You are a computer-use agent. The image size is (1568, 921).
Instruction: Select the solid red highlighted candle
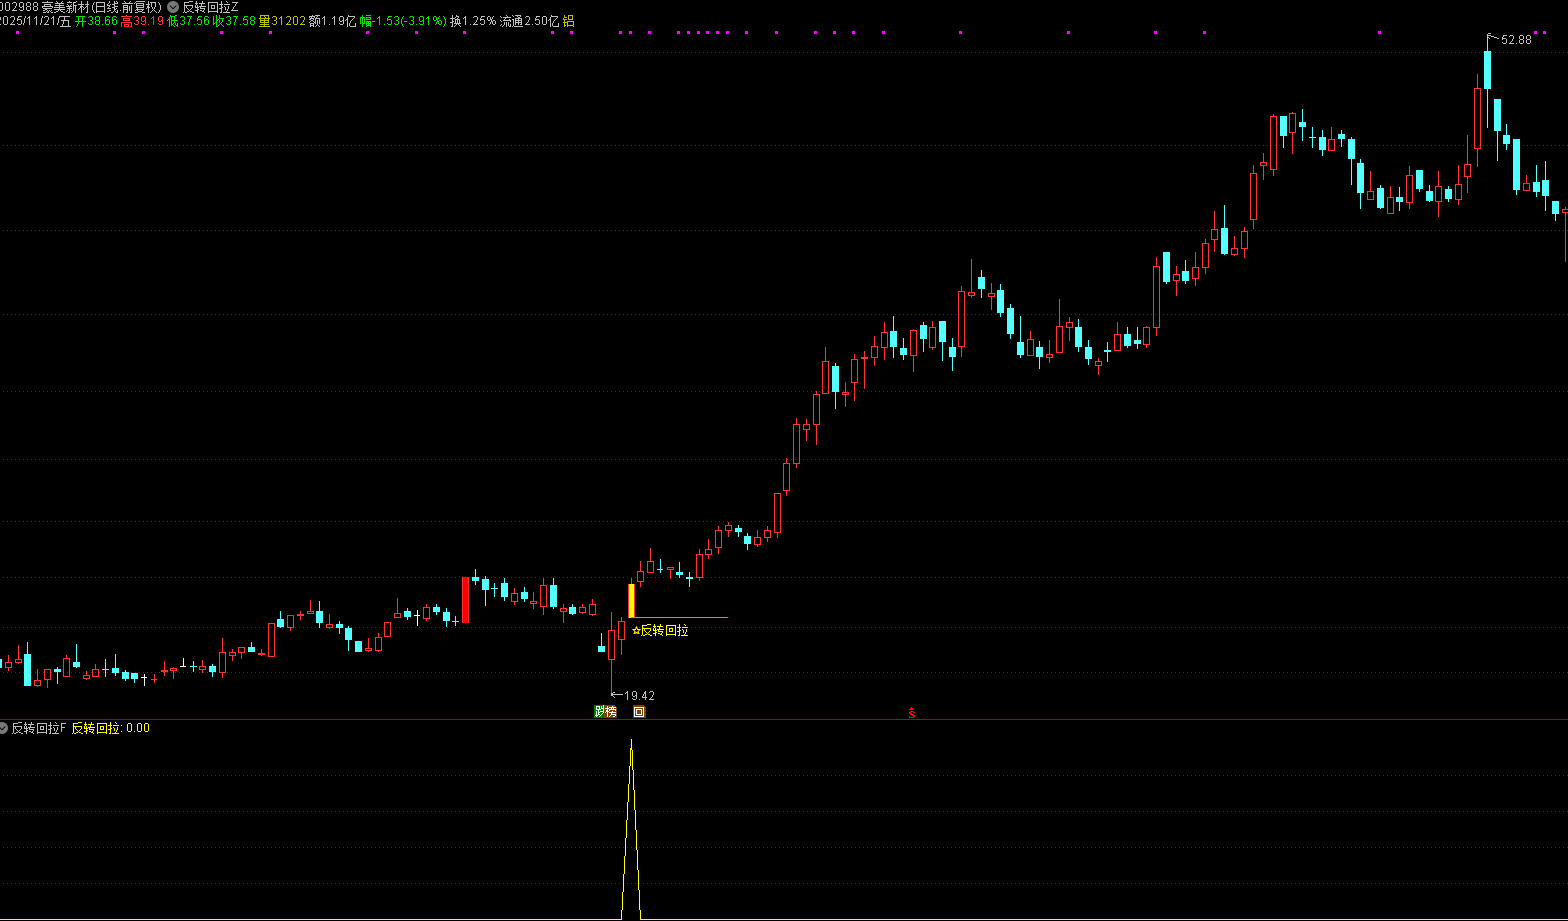[x=465, y=600]
